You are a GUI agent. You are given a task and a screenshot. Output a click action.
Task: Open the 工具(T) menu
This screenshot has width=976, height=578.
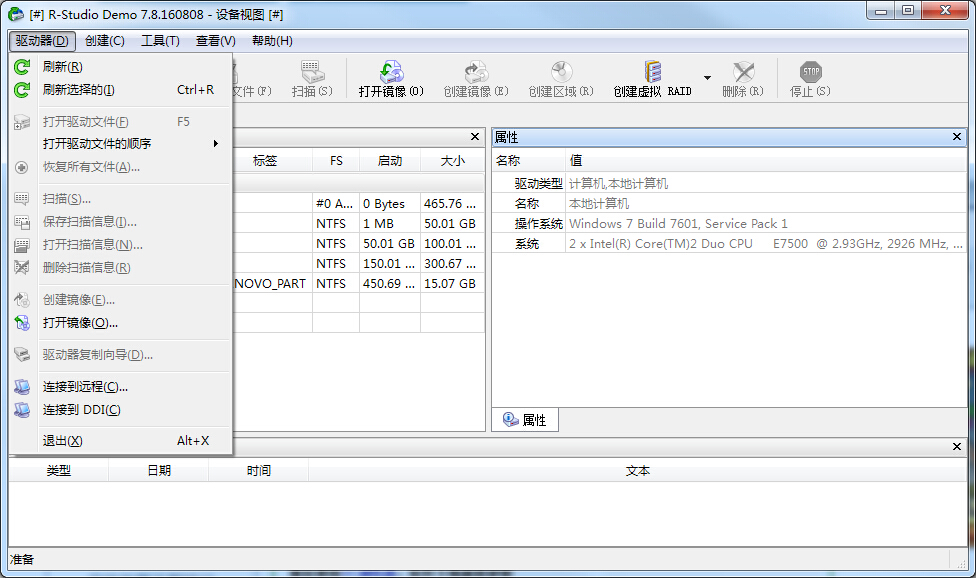pyautogui.click(x=159, y=40)
